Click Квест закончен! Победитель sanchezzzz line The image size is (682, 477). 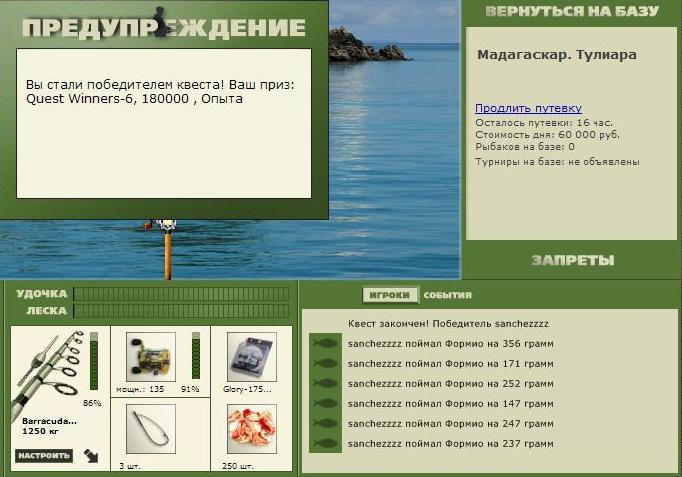point(448,324)
